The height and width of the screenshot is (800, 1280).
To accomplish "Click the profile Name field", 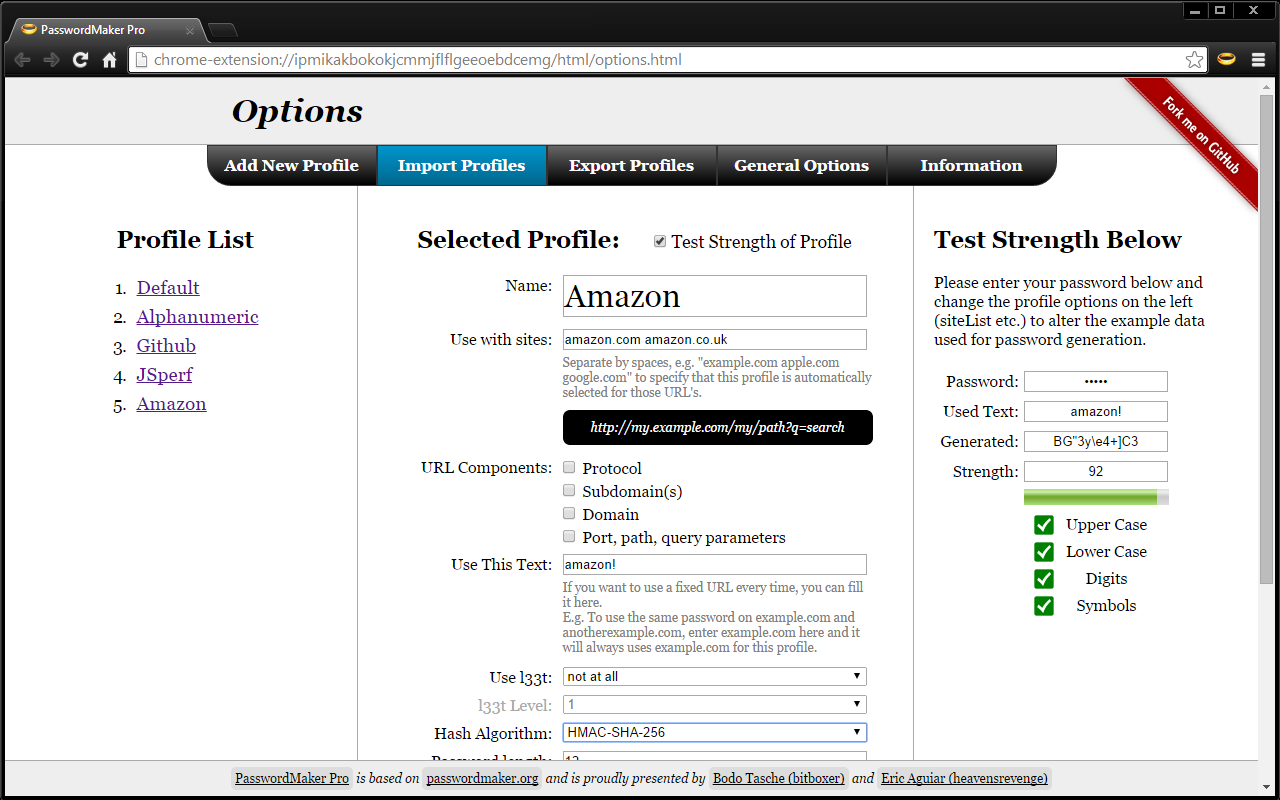I will [715, 296].
